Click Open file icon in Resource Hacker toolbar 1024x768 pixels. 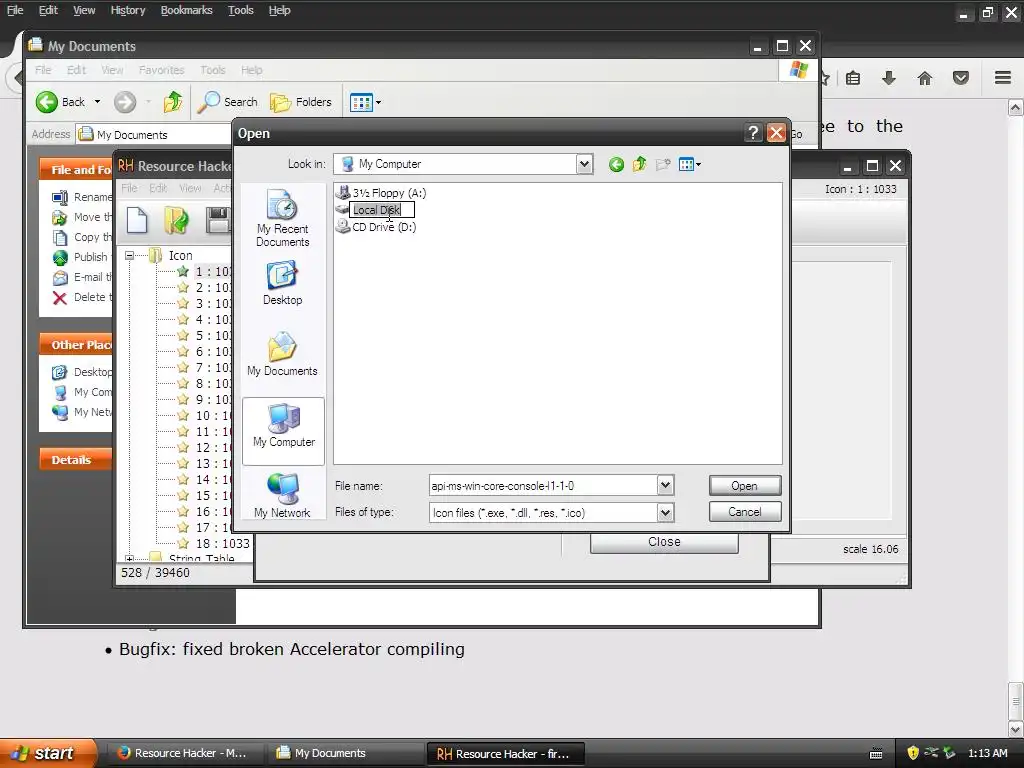click(176, 219)
